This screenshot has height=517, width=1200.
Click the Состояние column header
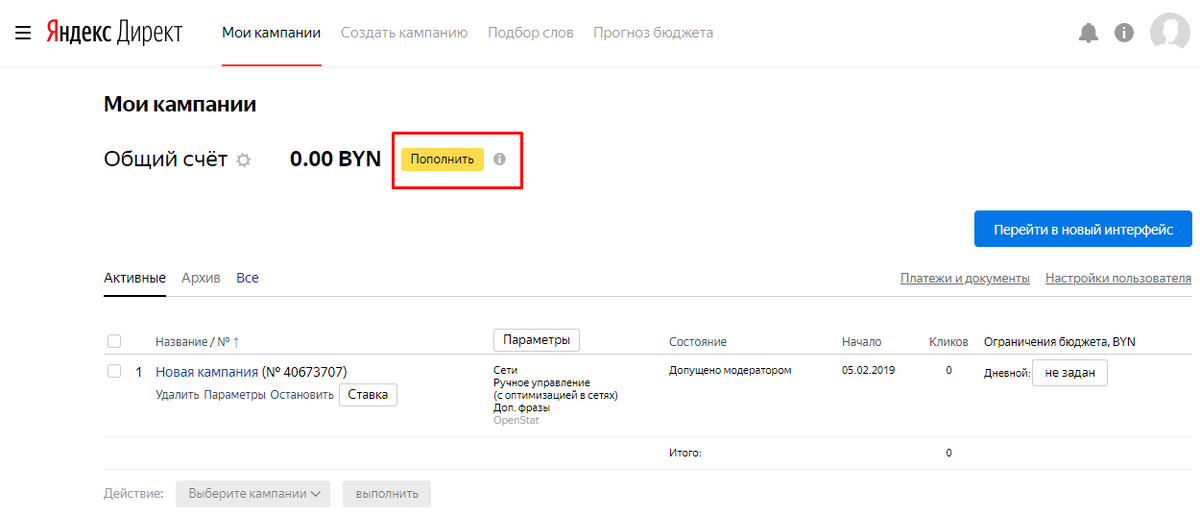(698, 342)
